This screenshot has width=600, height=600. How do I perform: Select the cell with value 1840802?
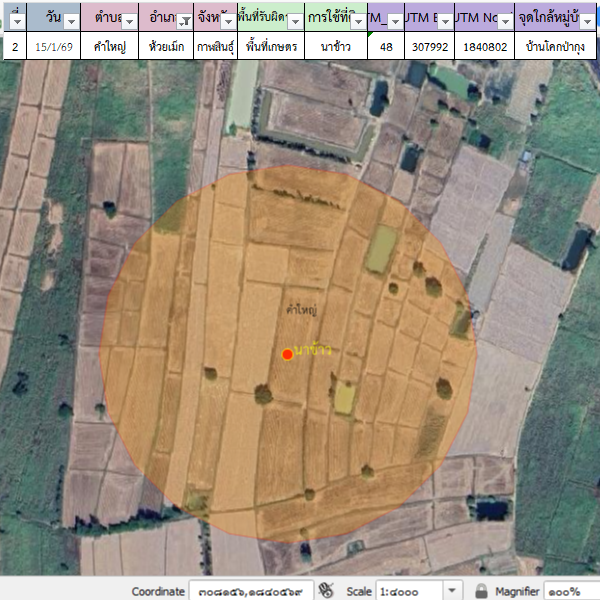click(x=485, y=46)
